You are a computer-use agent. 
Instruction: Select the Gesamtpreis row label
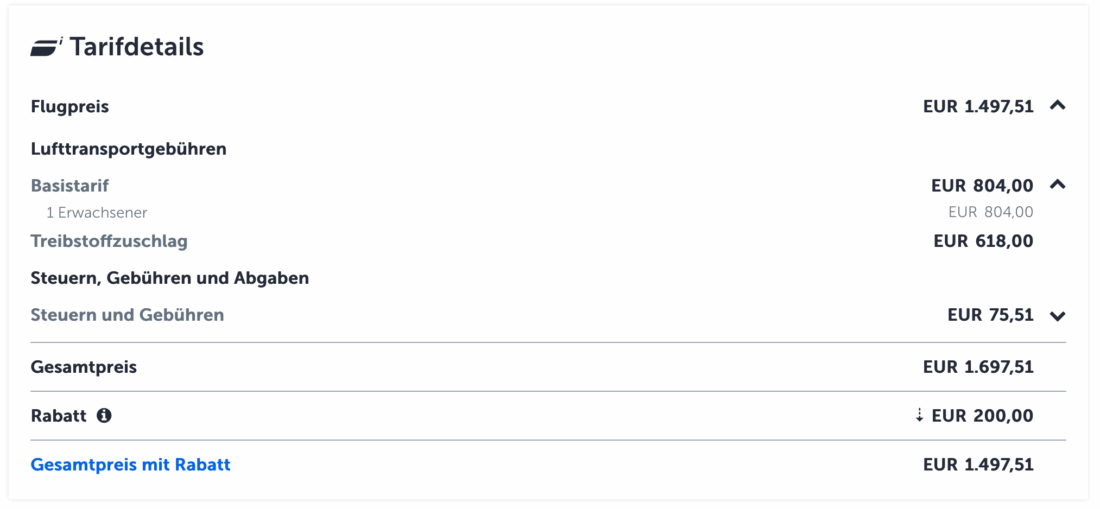84,367
